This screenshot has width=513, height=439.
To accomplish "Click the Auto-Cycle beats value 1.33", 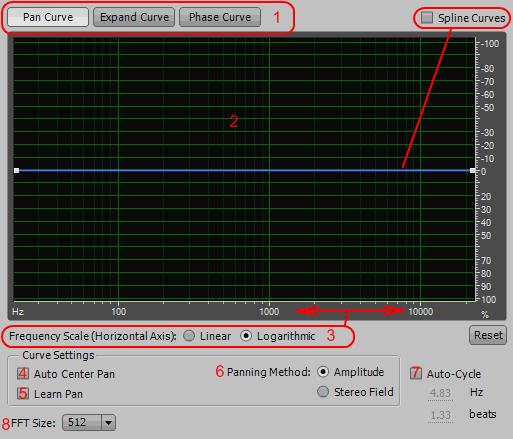I will tap(440, 415).
